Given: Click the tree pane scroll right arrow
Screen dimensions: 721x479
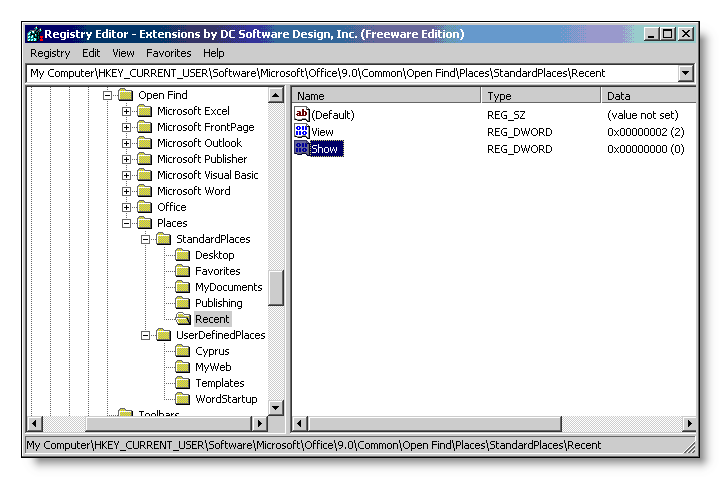Looking at the screenshot, I should point(260,423).
